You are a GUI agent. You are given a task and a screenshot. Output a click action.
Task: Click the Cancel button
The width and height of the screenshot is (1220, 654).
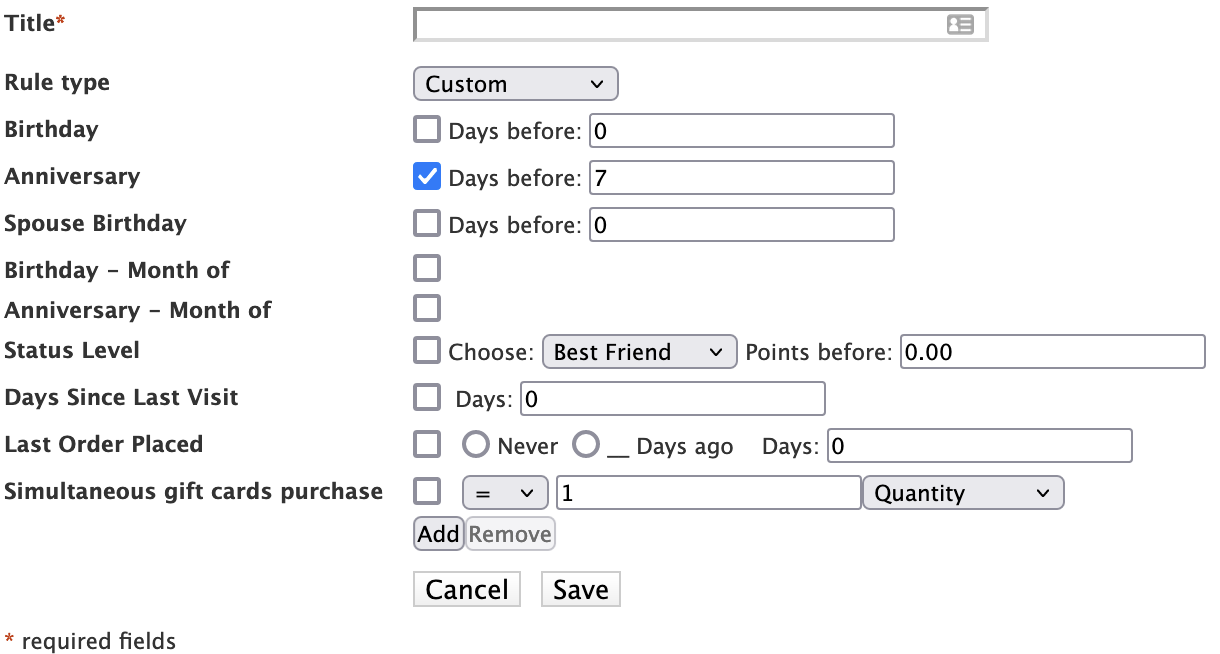[x=467, y=590]
